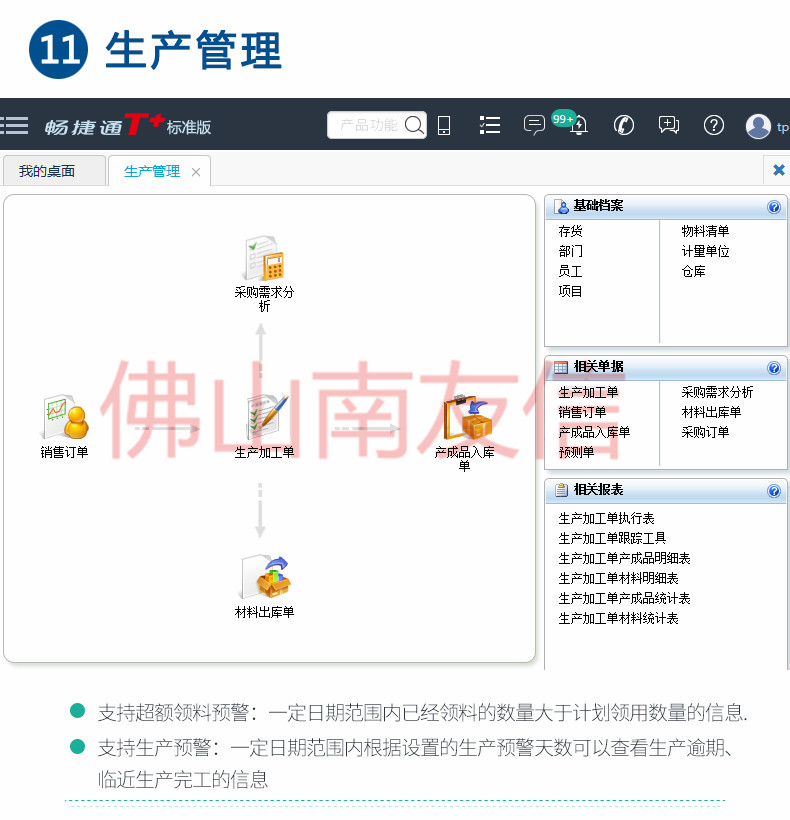Open 生产加工单执行表 report
Viewport: 790px width, 820px height.
coord(606,518)
